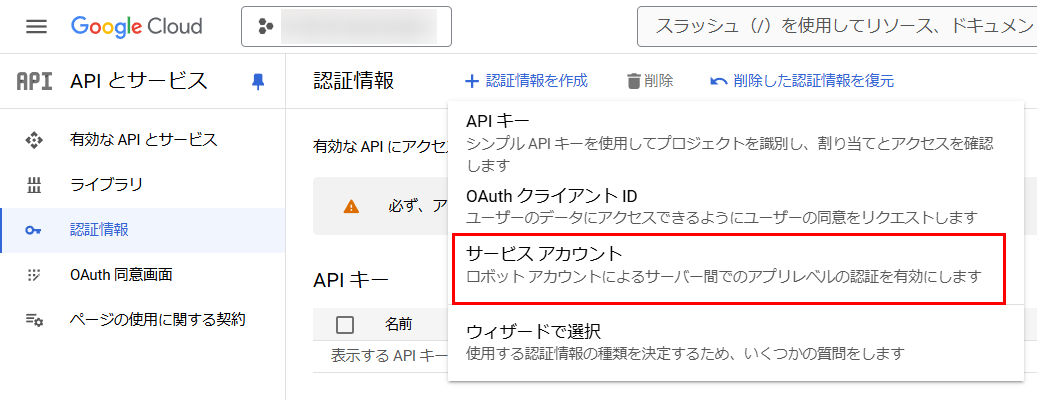The image size is (1037, 400).
Task: Click the resource search field
Action: [837, 26]
